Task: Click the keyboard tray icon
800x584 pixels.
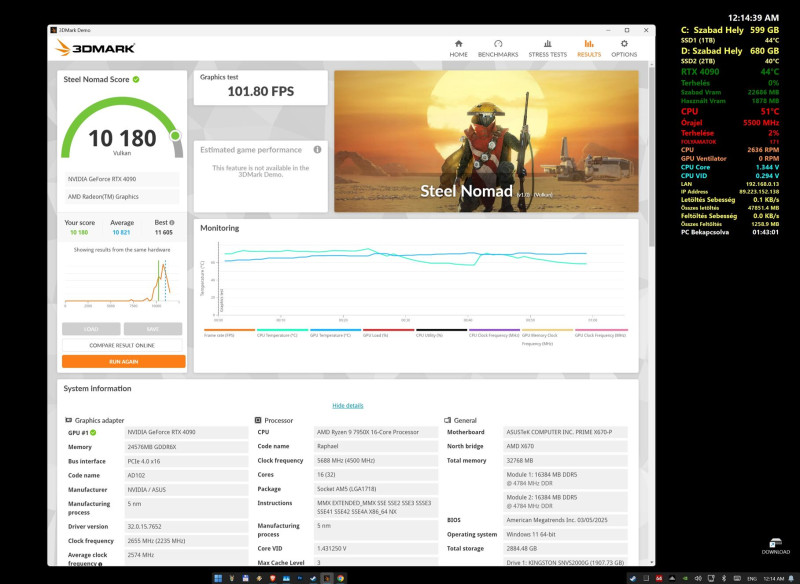Action: [x=737, y=578]
